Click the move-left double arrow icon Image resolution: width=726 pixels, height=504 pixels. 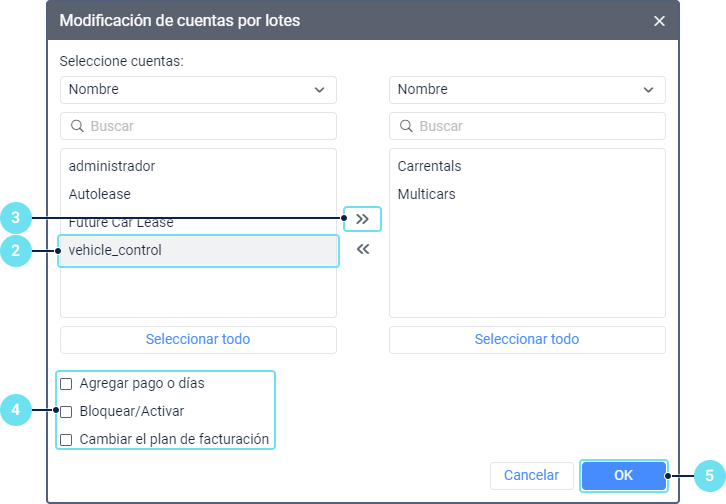point(362,250)
